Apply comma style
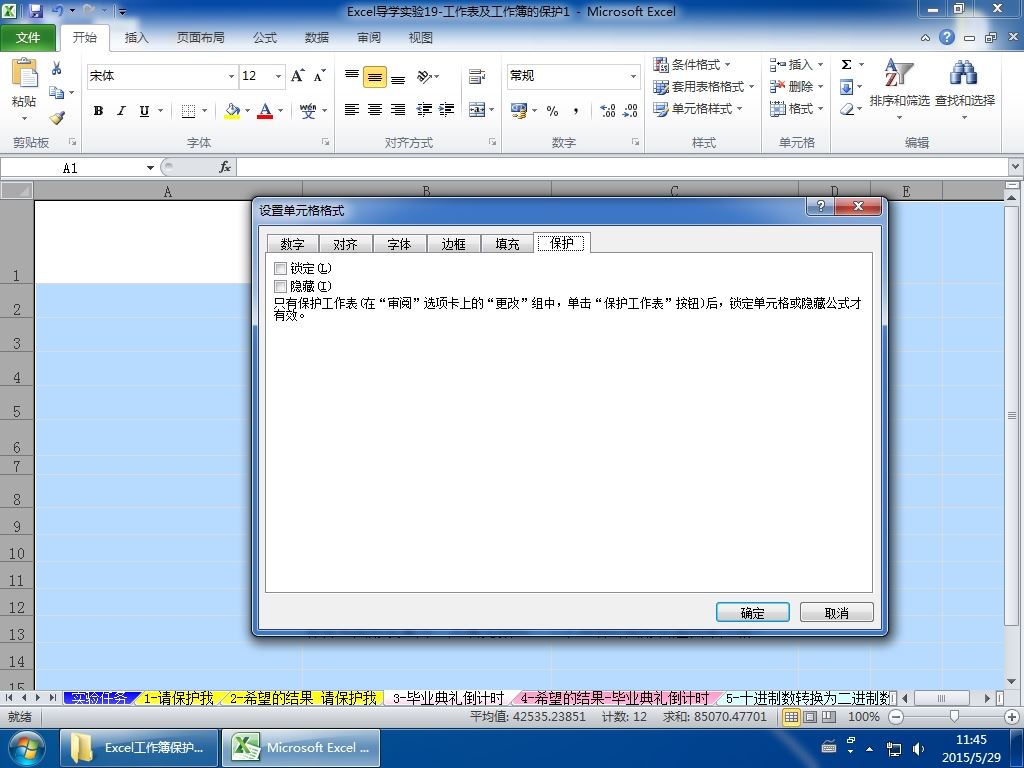Screen dimensions: 1024x768 575,111
